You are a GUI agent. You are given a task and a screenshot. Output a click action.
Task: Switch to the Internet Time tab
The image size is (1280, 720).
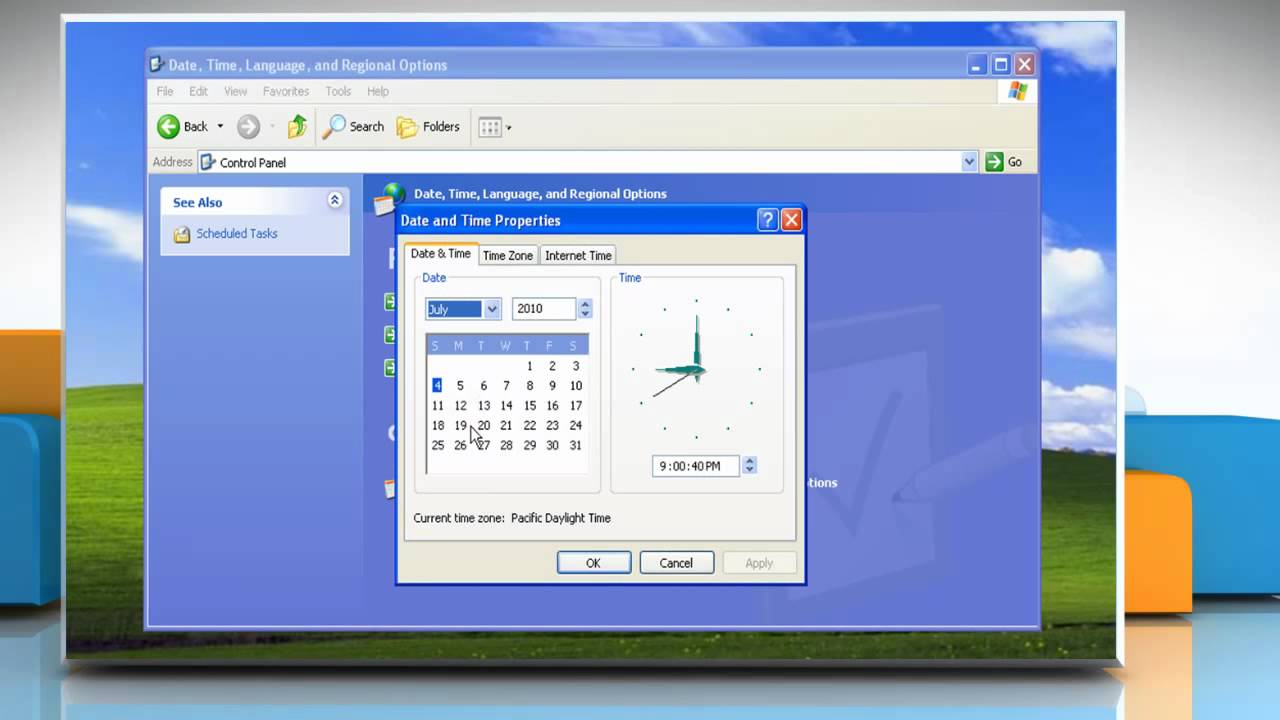click(x=578, y=256)
